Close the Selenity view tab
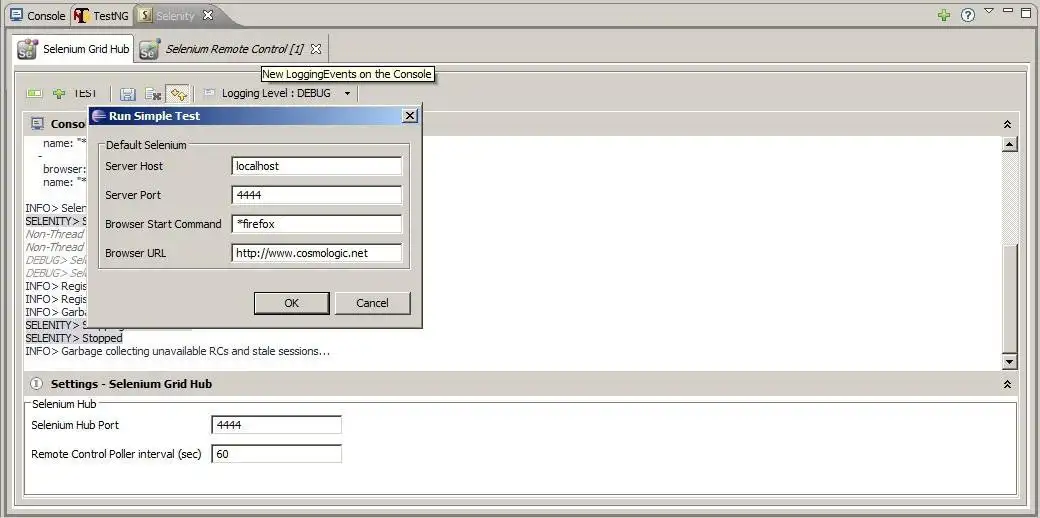Screen dimensions: 1040x518 [208, 15]
